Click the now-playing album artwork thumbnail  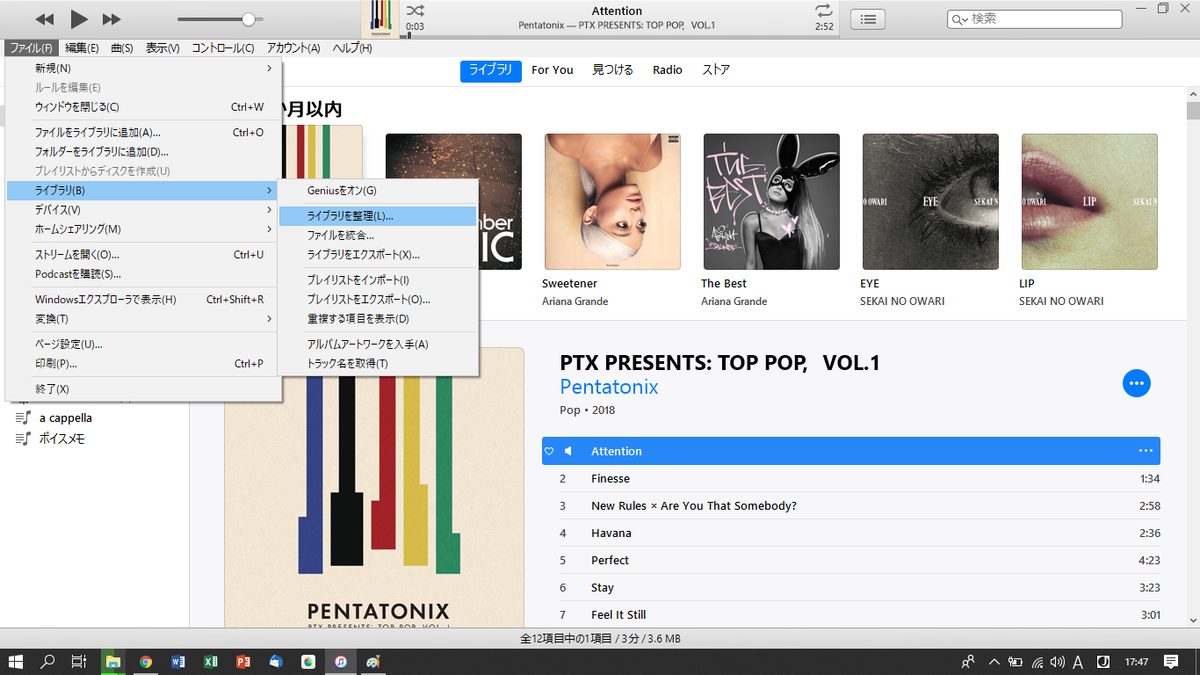coord(380,17)
